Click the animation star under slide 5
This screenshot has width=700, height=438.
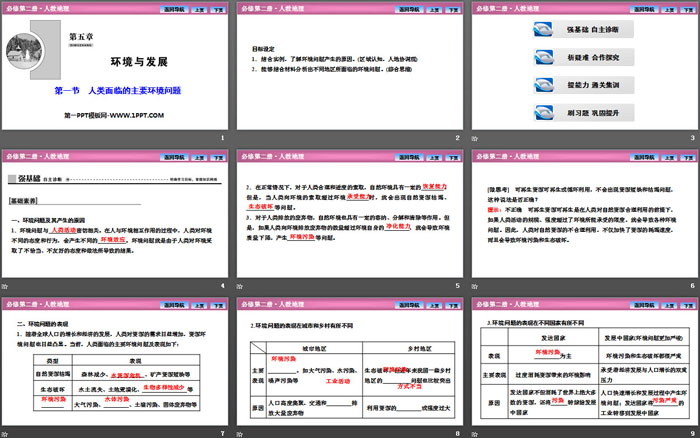tap(240, 286)
